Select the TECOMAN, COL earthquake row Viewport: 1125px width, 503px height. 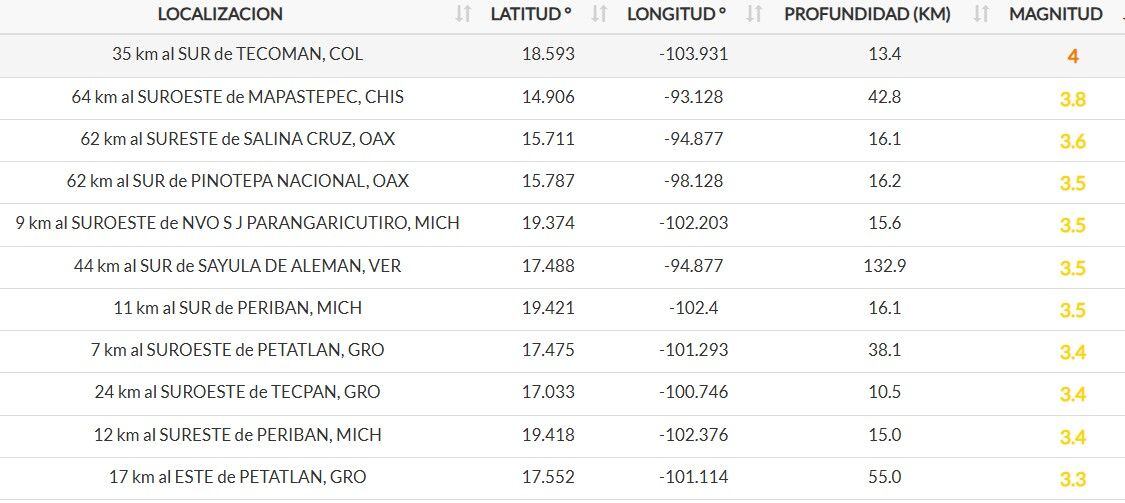pyautogui.click(x=237, y=55)
